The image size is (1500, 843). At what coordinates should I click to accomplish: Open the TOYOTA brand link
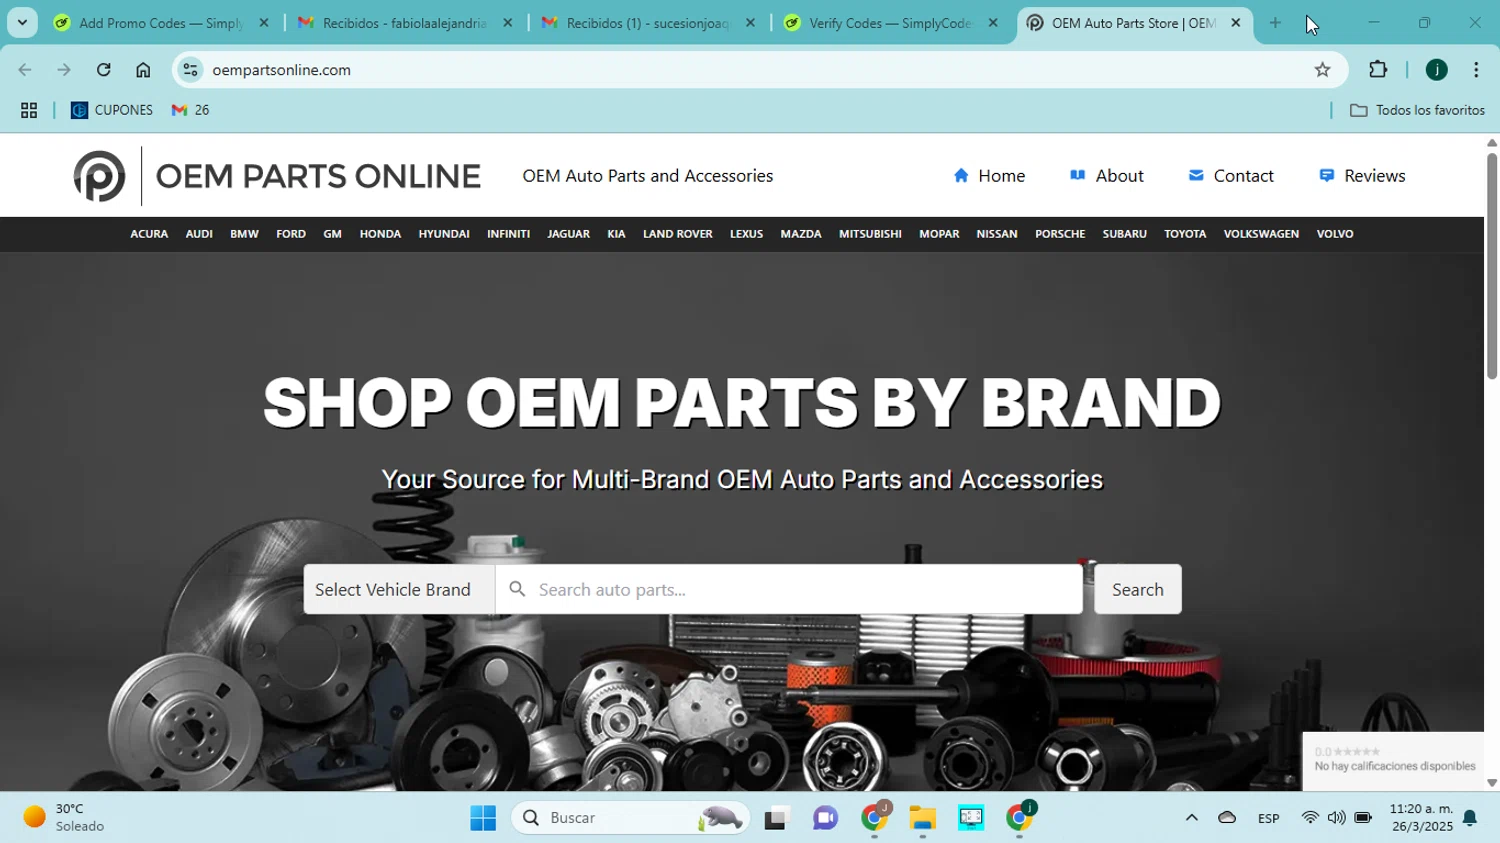coord(1185,234)
